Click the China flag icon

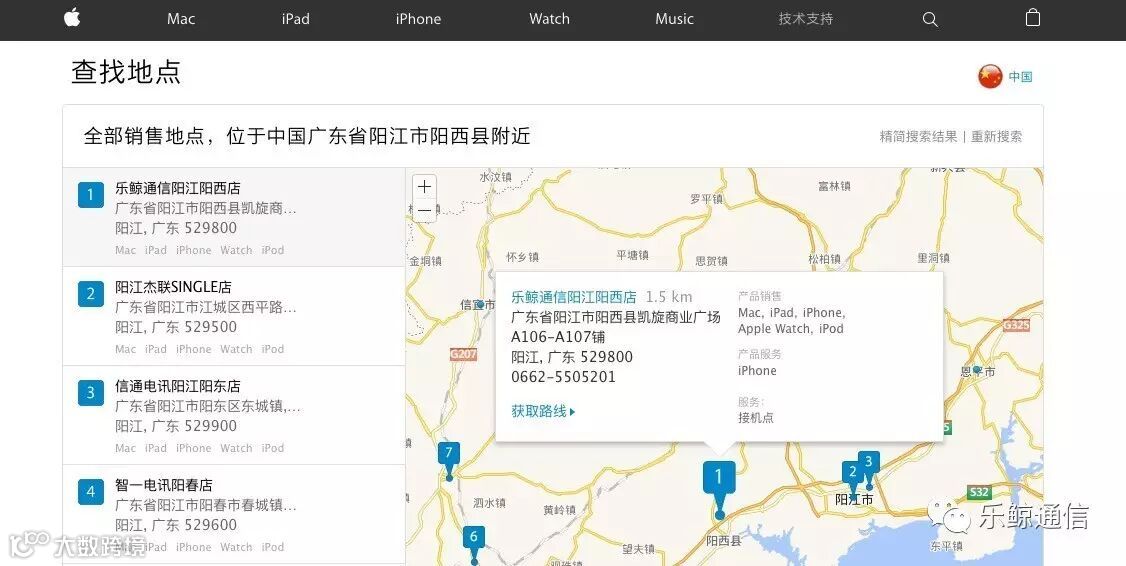click(990, 76)
